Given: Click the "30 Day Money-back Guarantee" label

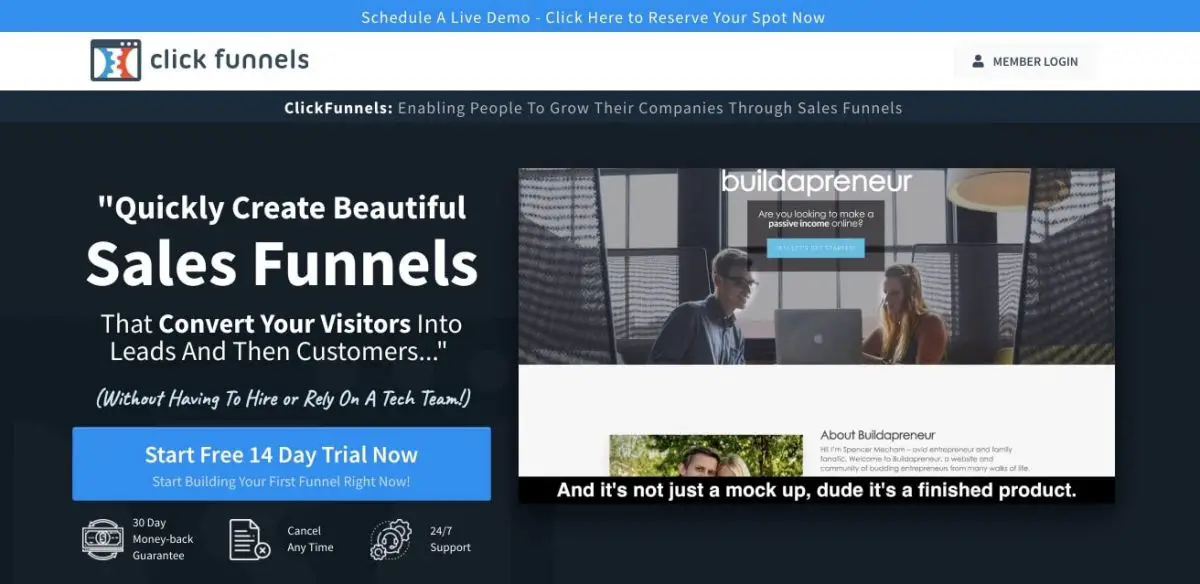Looking at the screenshot, I should tap(163, 539).
